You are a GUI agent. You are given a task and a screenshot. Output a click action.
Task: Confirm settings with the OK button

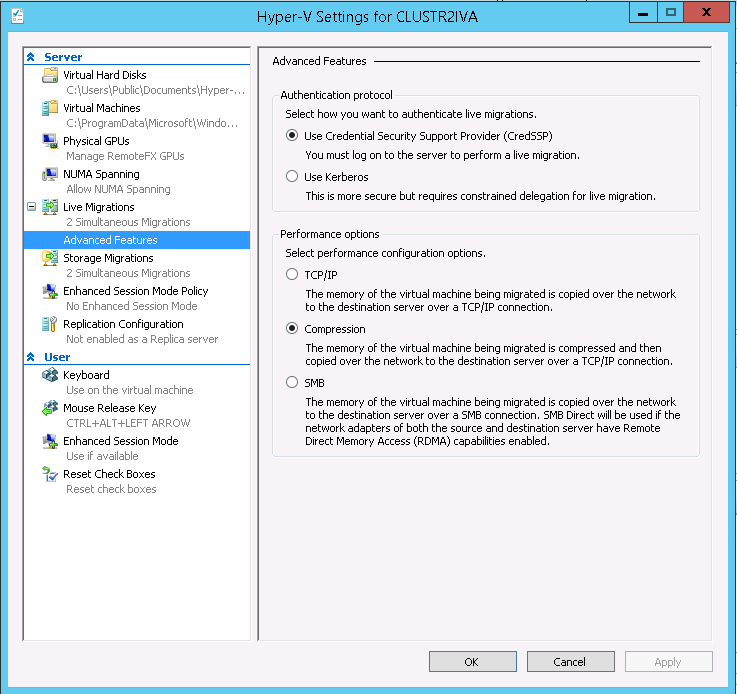pos(473,662)
